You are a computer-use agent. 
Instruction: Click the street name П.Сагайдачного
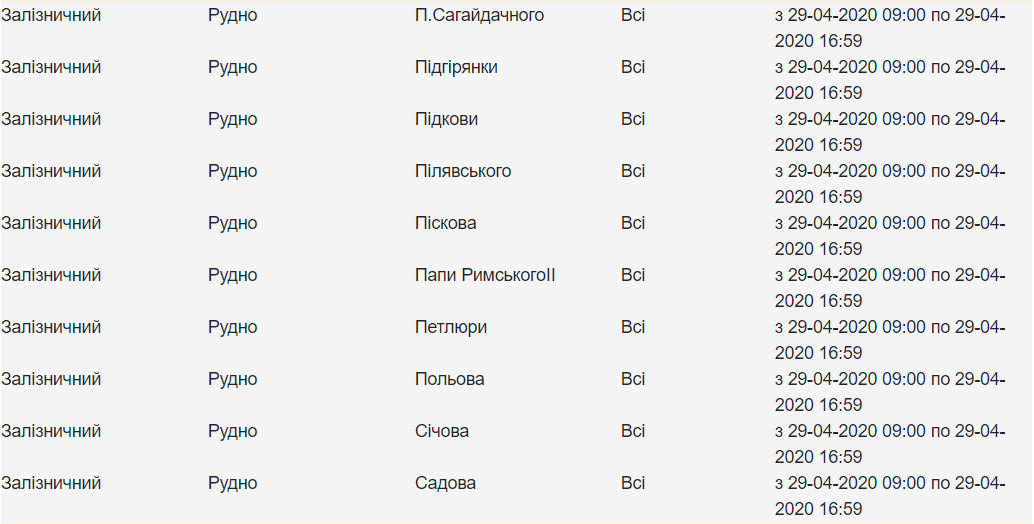point(479,16)
